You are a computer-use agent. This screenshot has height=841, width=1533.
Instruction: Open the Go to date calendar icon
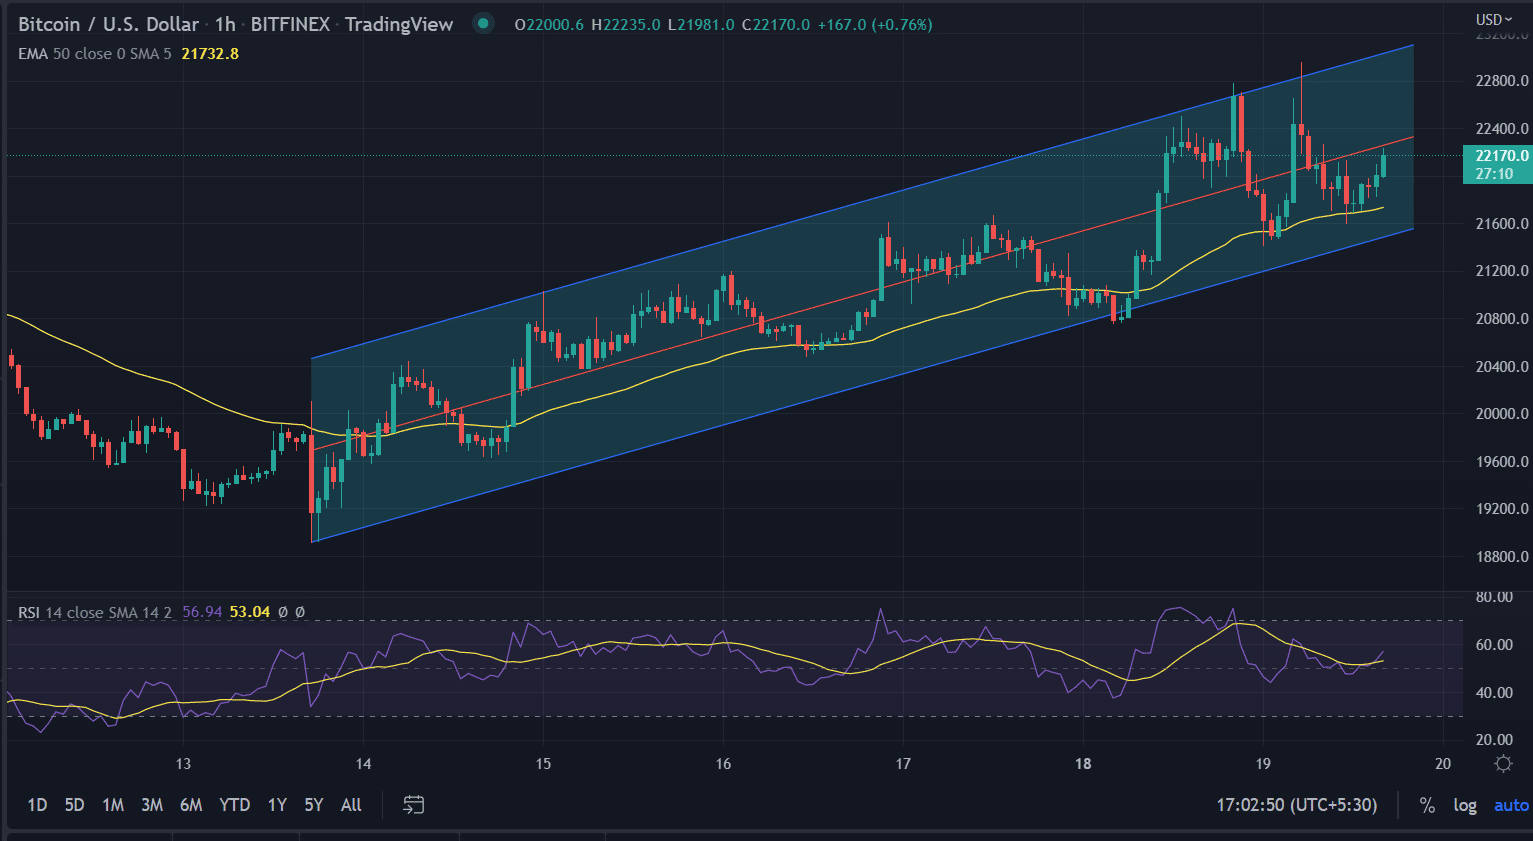point(413,805)
